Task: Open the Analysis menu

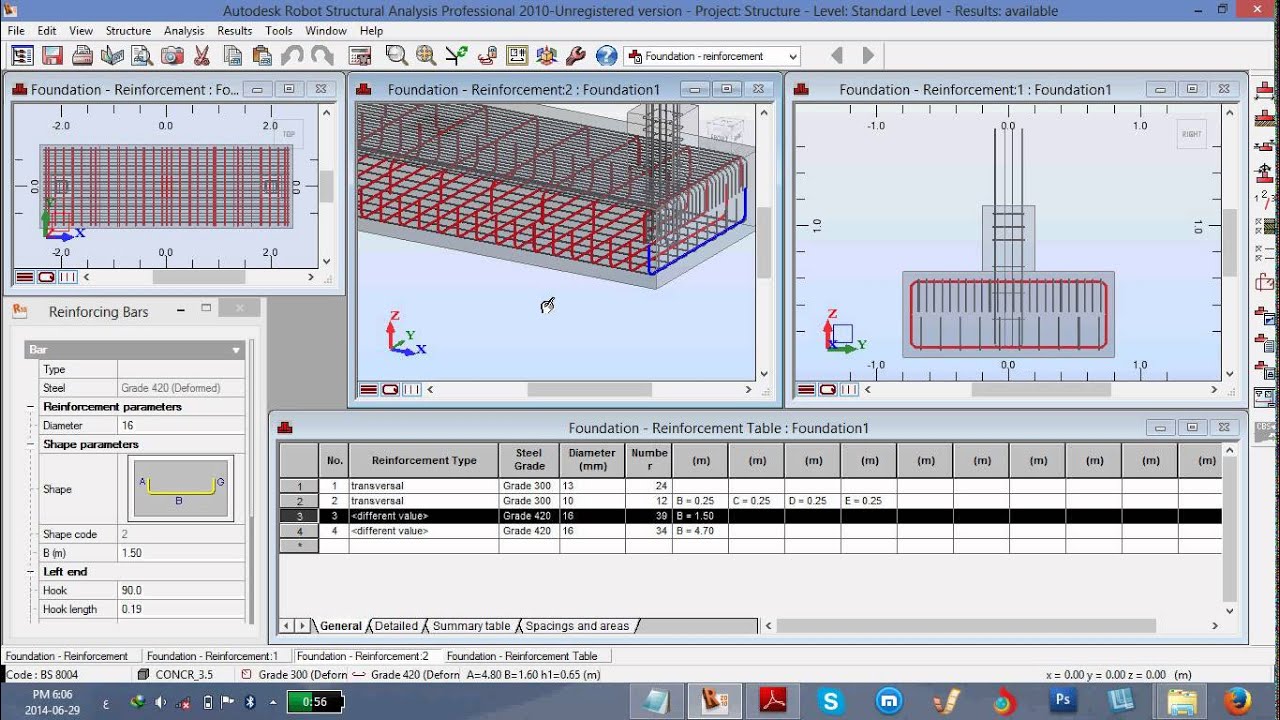Action: point(184,31)
